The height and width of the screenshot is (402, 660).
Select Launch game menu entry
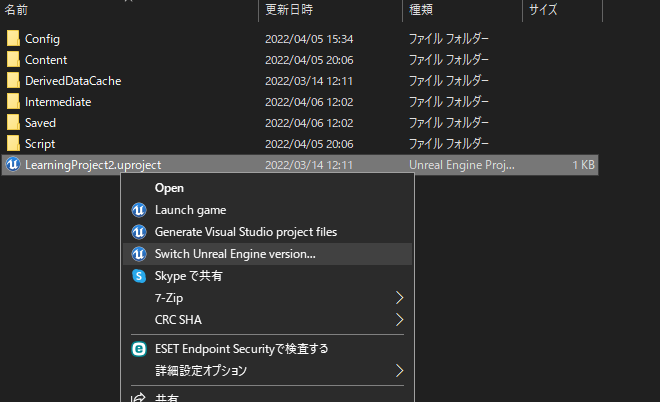267,210
